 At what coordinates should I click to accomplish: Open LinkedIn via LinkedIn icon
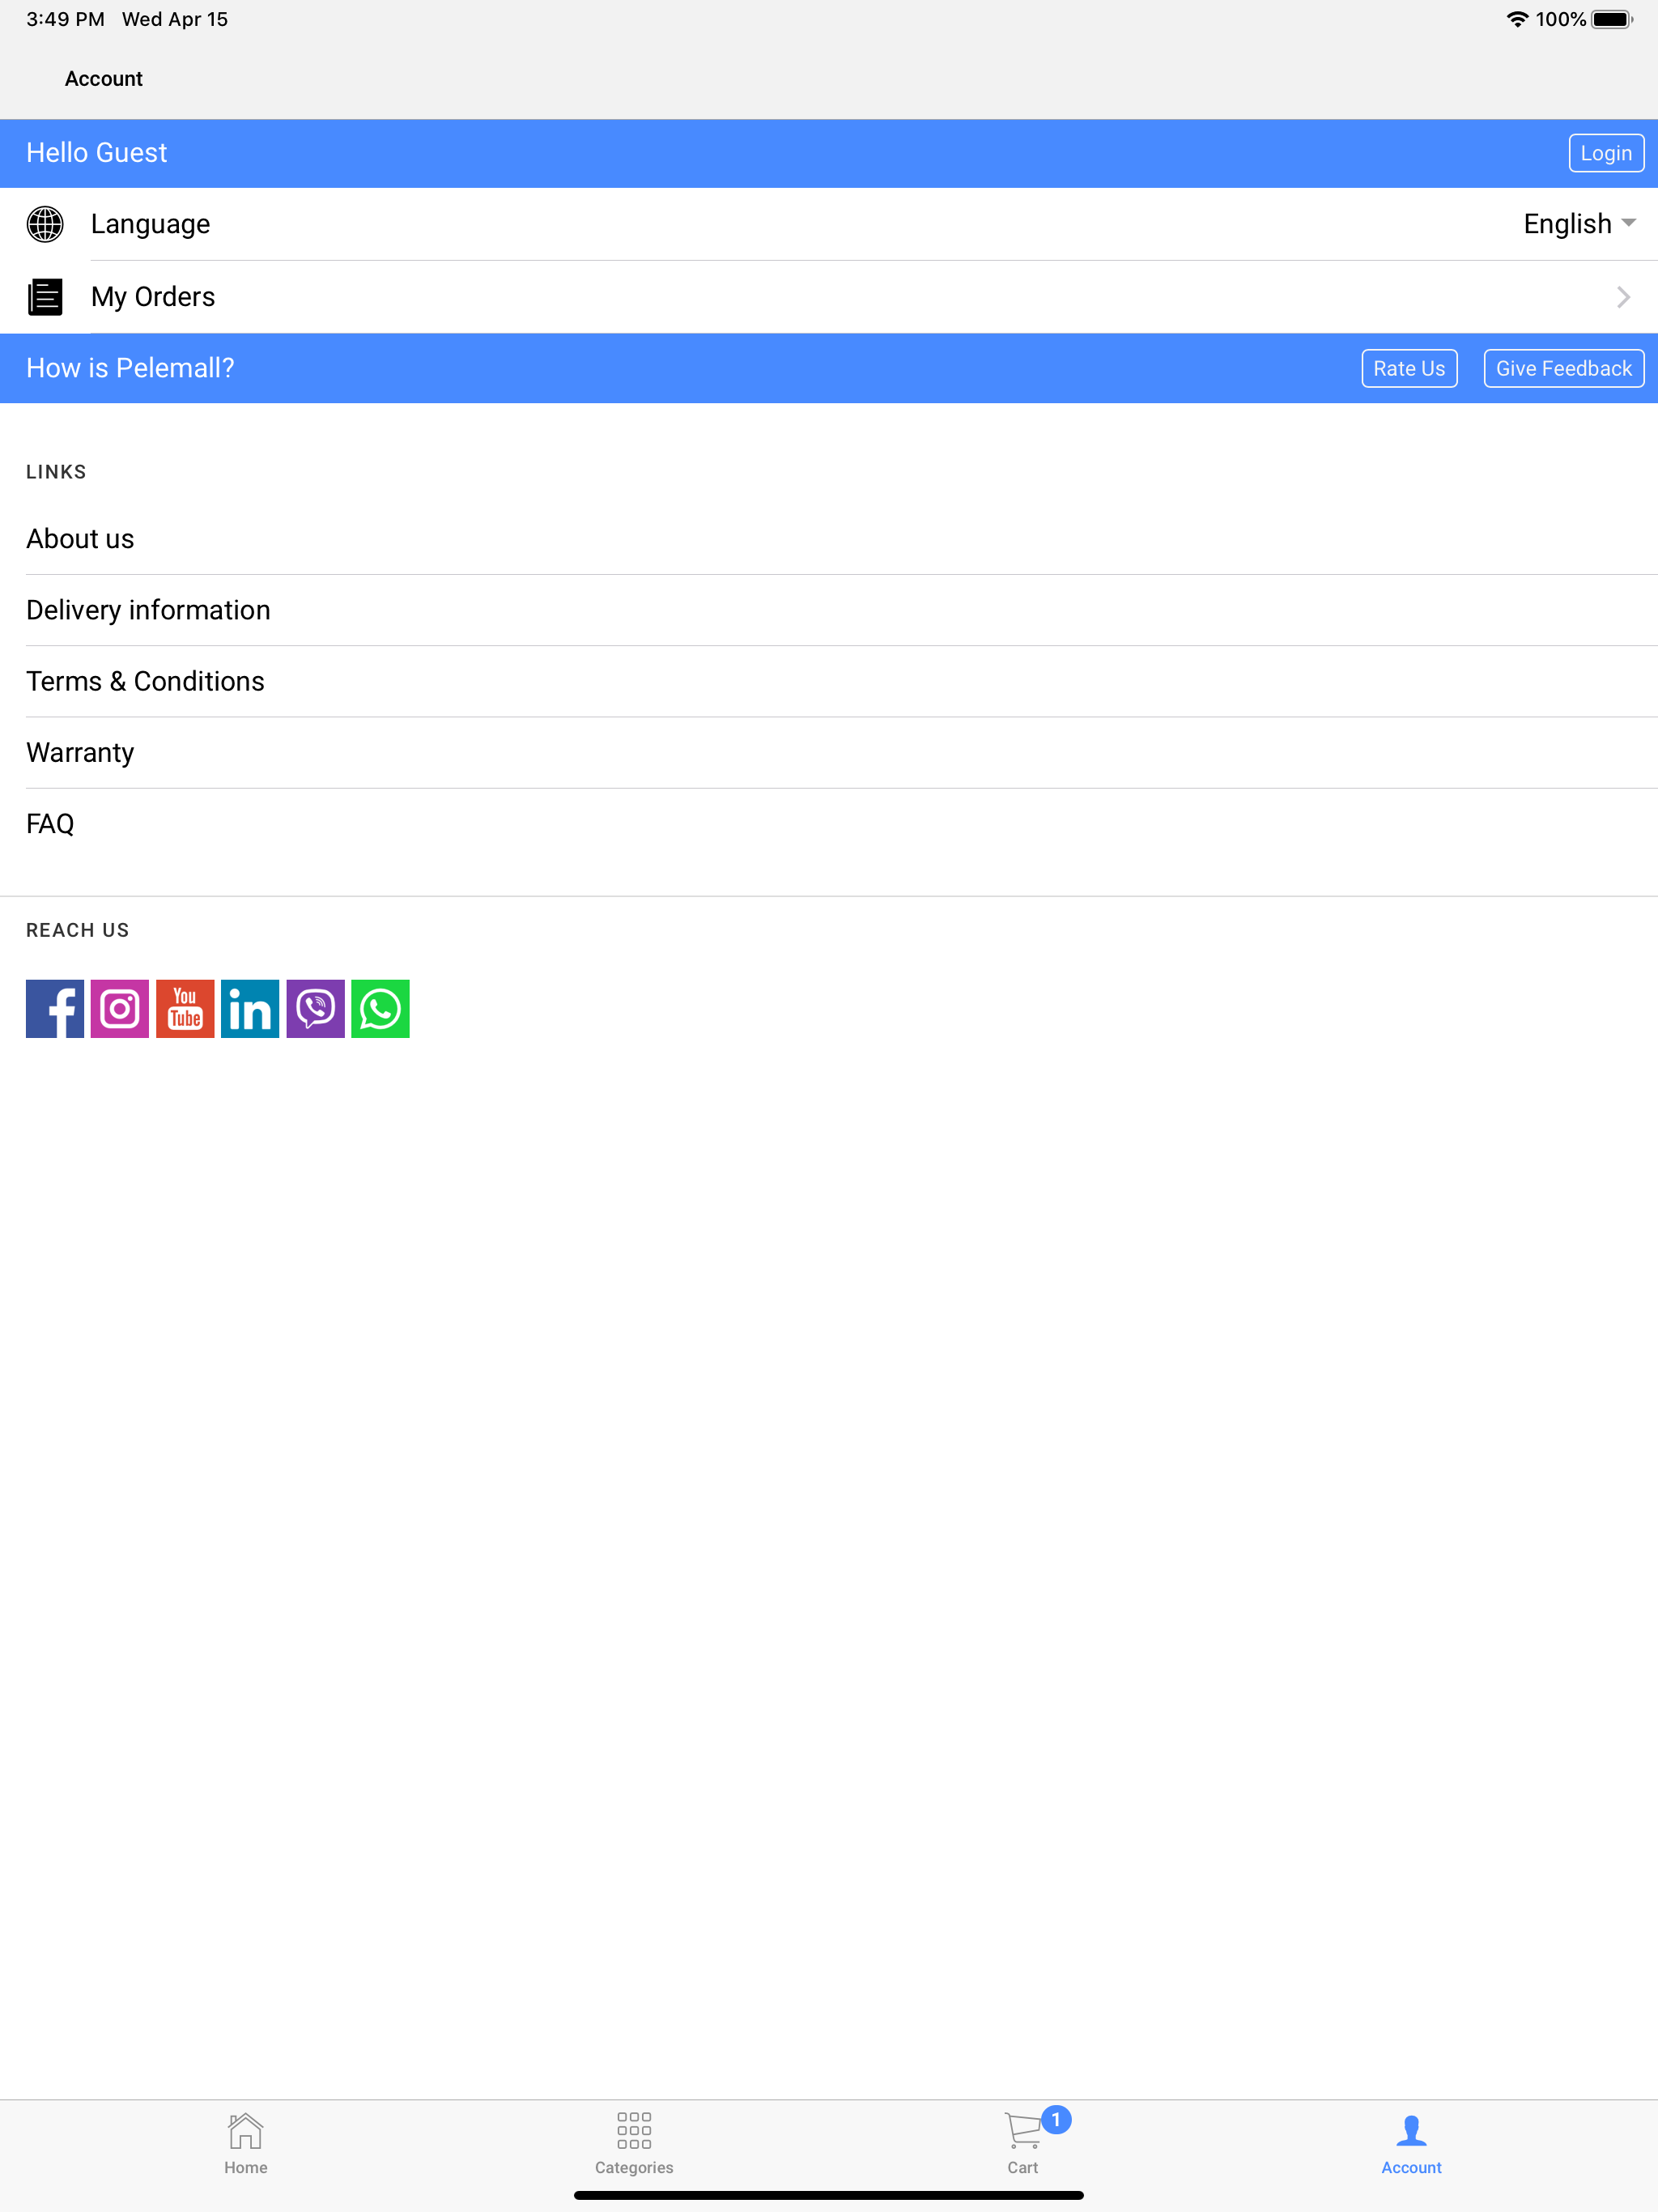click(x=249, y=1008)
